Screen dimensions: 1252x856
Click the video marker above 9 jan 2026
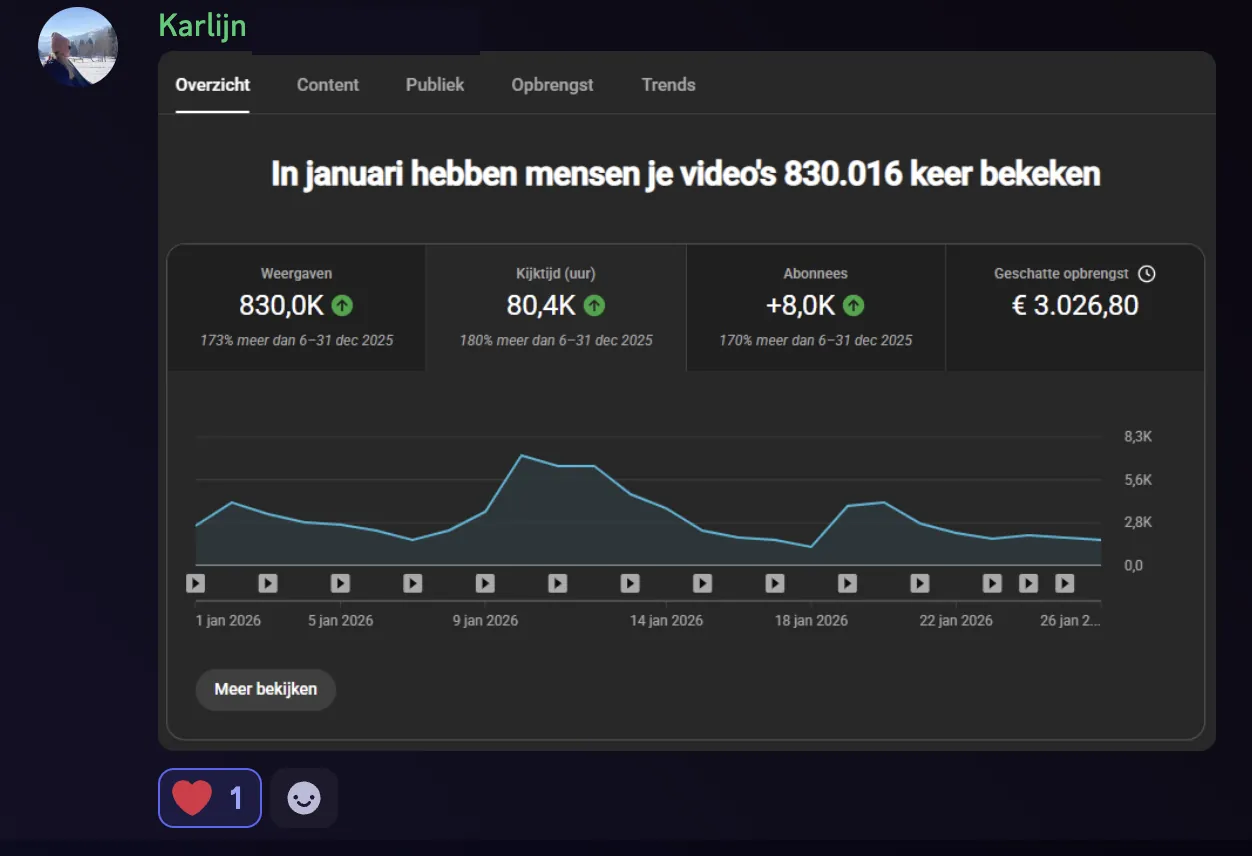coord(485,583)
